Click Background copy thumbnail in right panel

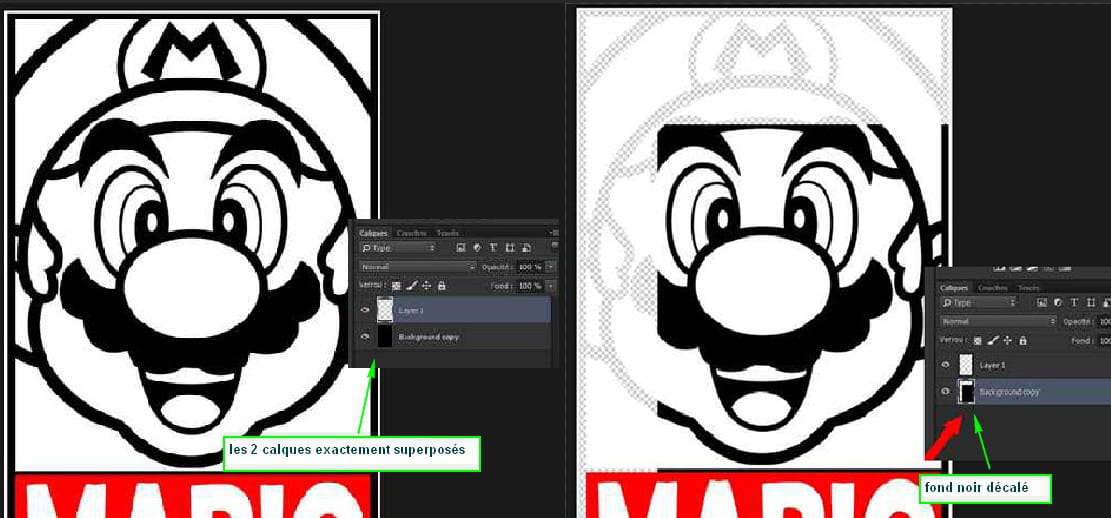tap(966, 391)
